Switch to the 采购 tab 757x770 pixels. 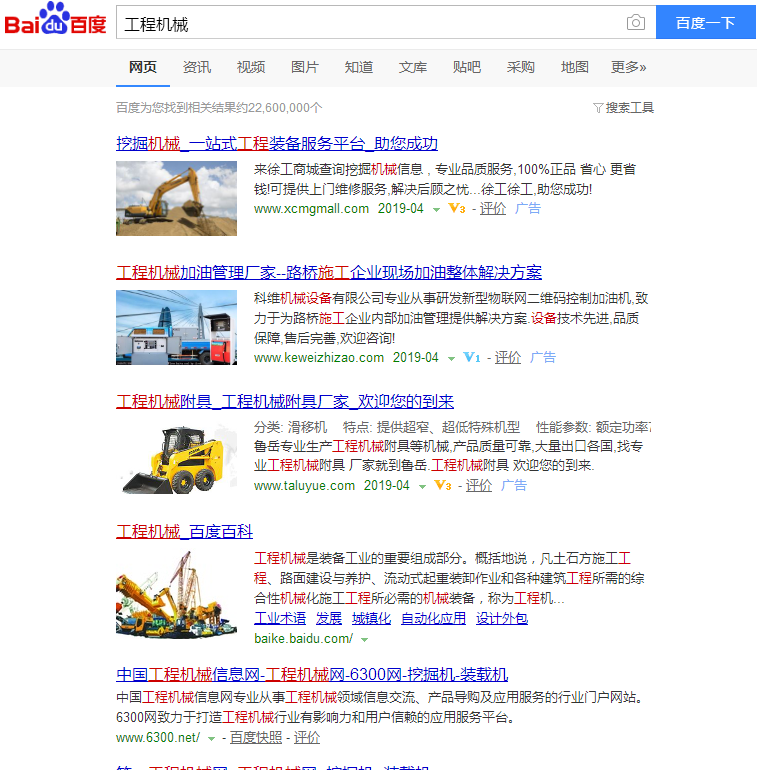click(x=521, y=67)
